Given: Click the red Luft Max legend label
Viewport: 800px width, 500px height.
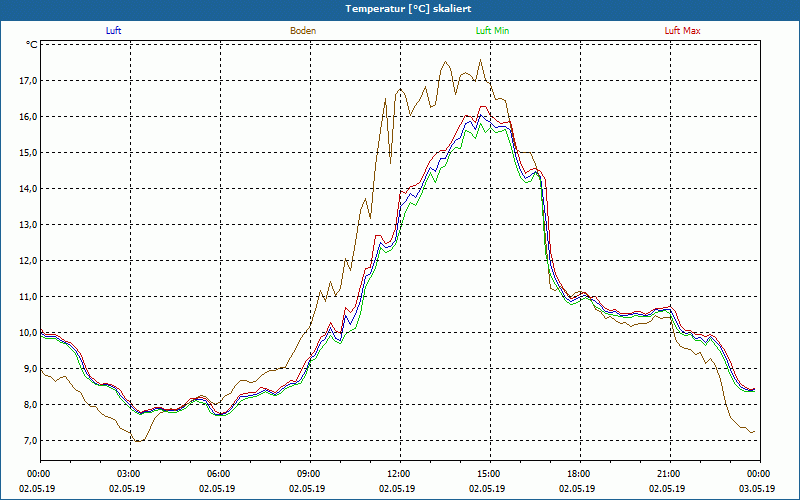Looking at the screenshot, I should tap(682, 31).
